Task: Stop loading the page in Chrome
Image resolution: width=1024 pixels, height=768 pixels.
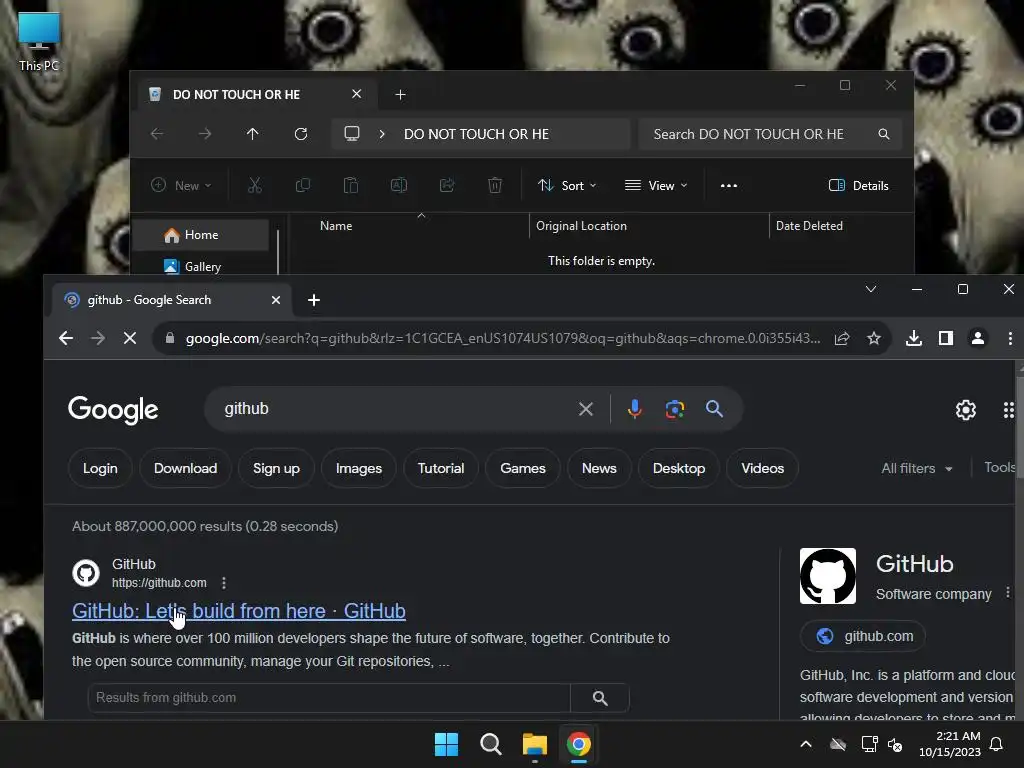Action: click(130, 338)
